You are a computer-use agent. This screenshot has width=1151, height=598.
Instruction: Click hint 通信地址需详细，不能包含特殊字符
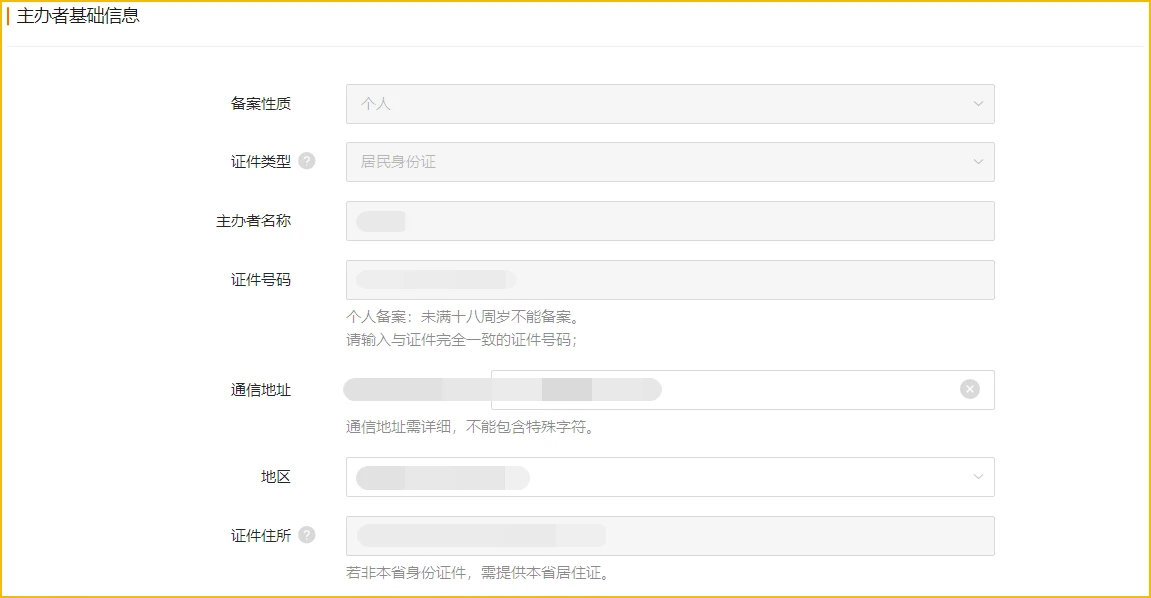coord(471,426)
